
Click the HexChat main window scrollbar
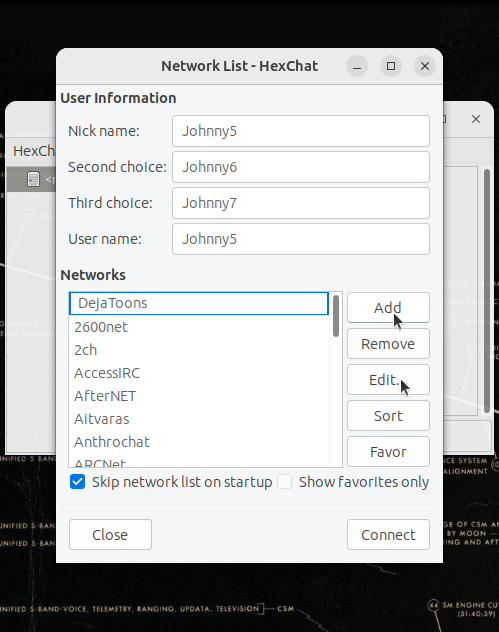click(x=487, y=291)
